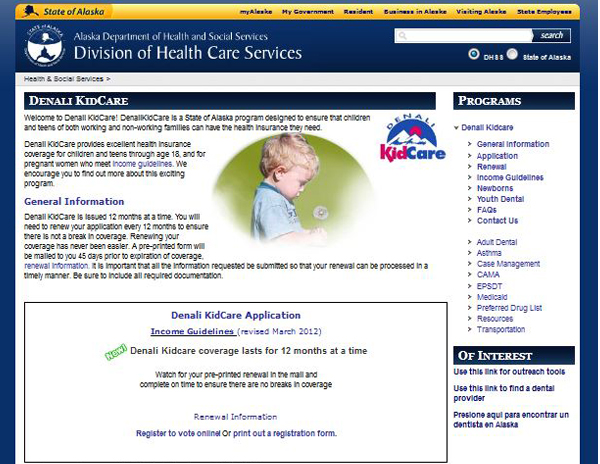Screen dimensions: 600x464
Task: Click the Spanish dentista en Alaska link
Action: coord(511,420)
